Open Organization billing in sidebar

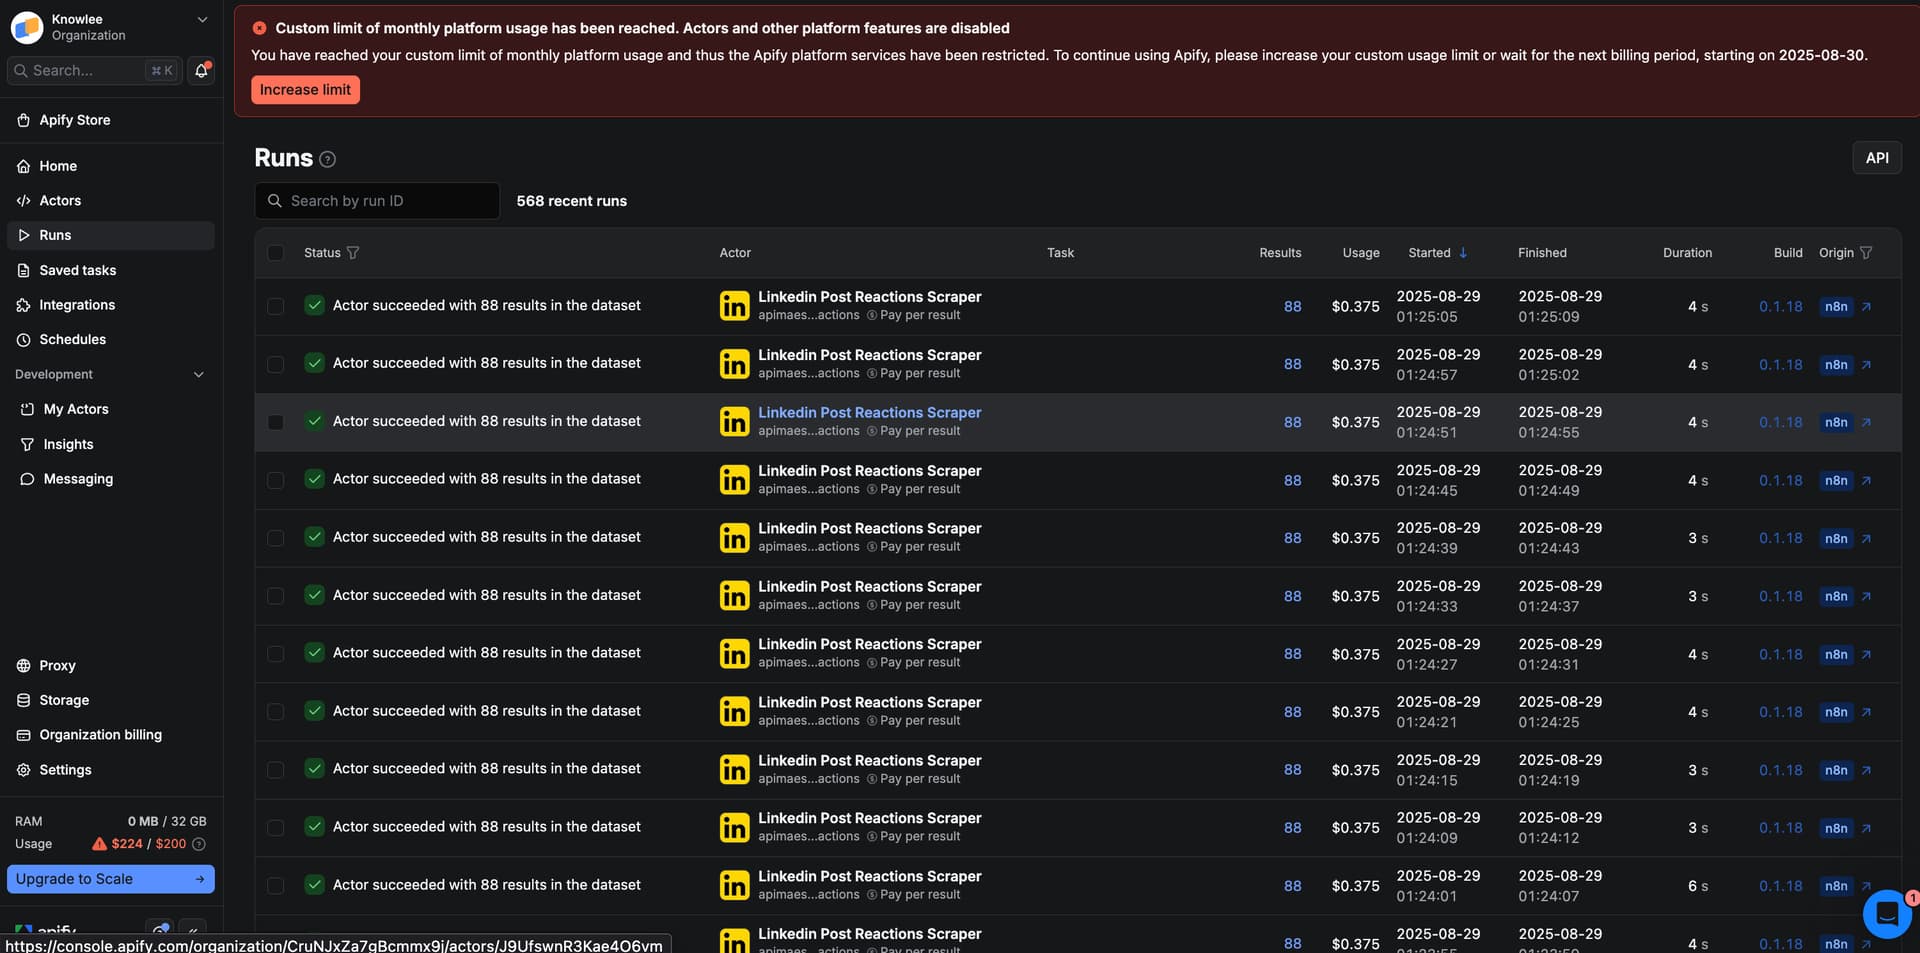pos(111,735)
